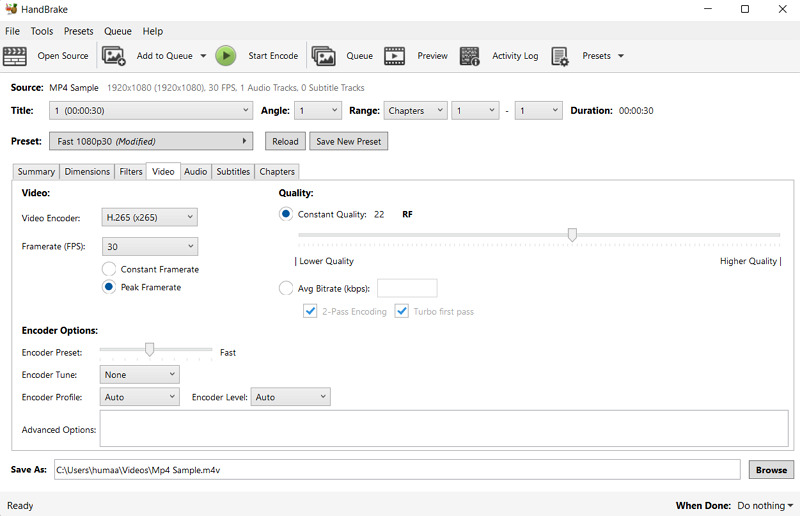
Task: Open the Framerate (FPS) dropdown
Action: coord(149,247)
